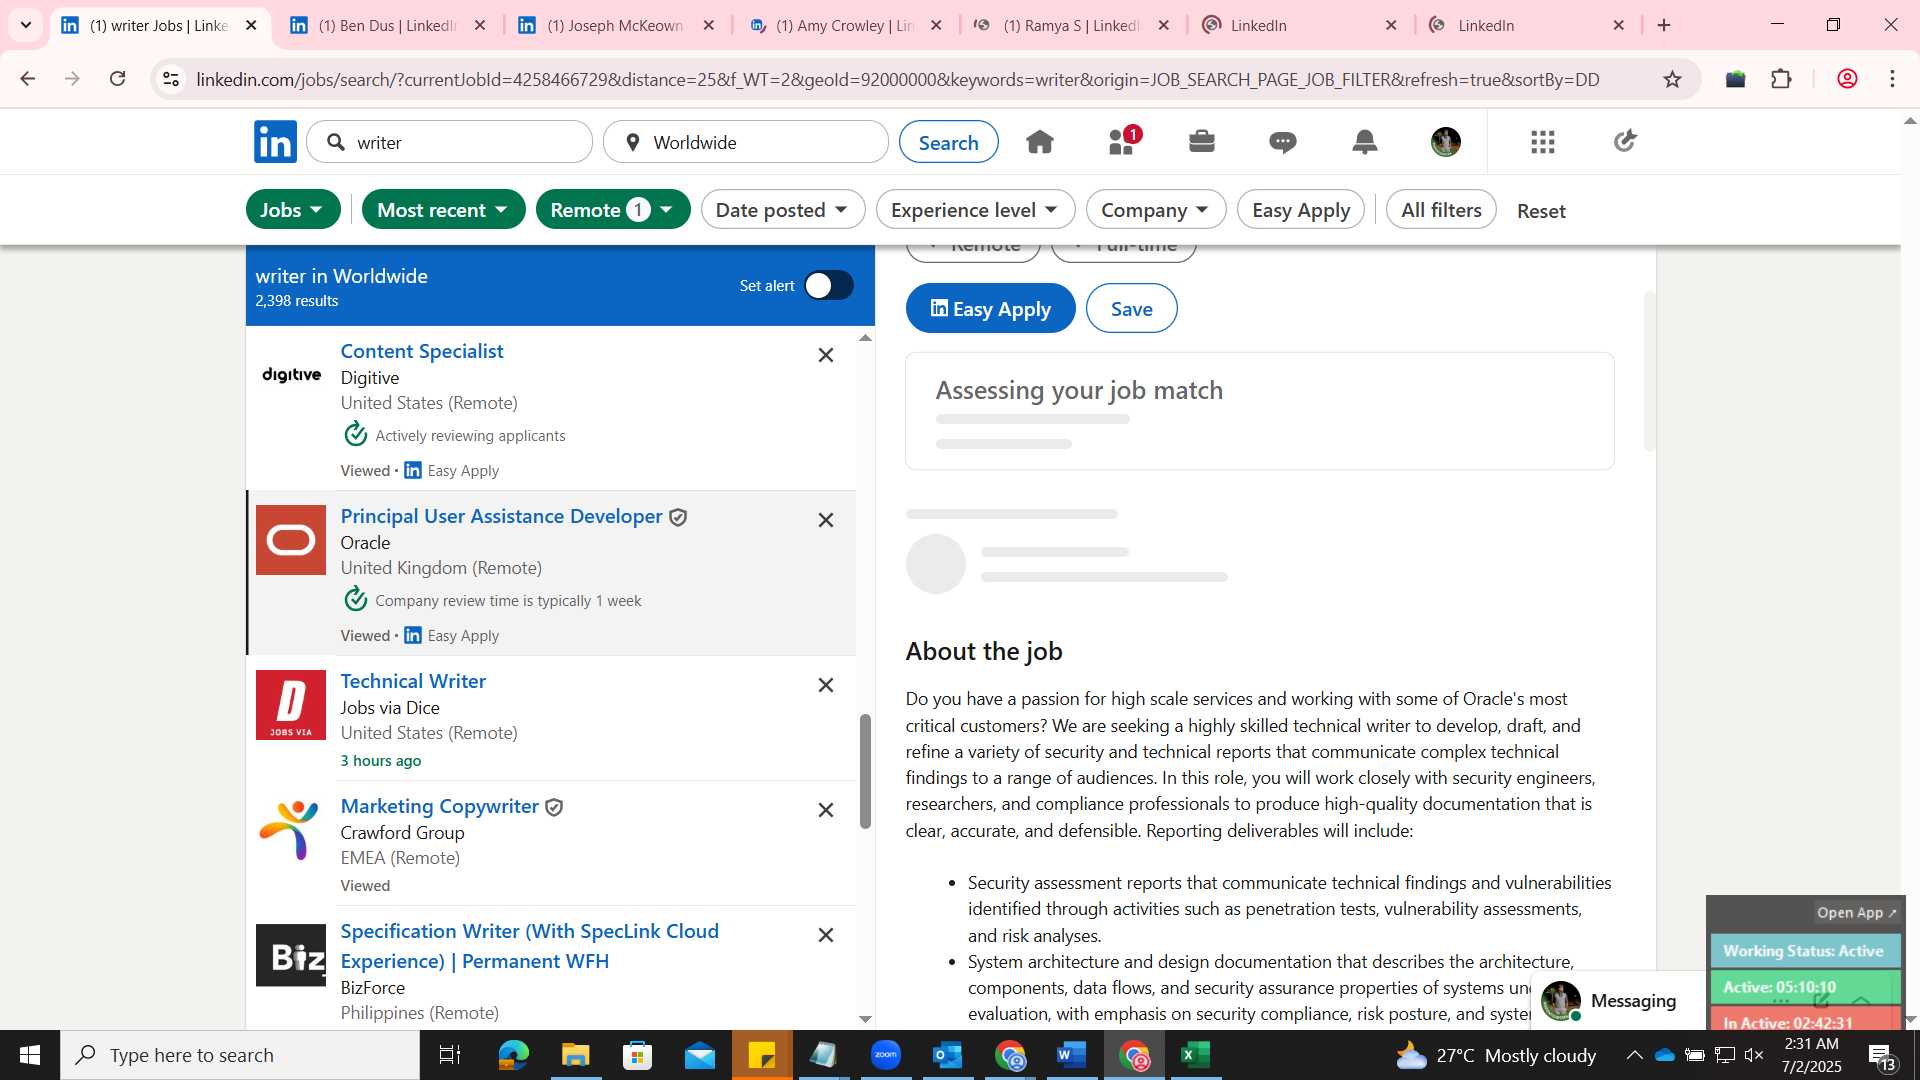Open Microsoft Edge from taskbar
This screenshot has height=1080, width=1920.
click(x=514, y=1055)
